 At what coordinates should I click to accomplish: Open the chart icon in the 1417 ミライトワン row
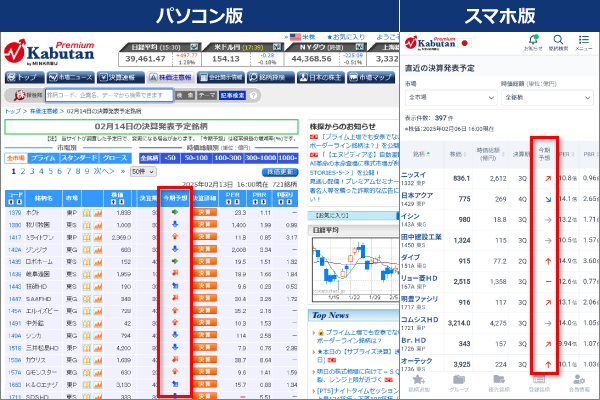pyautogui.click(x=98, y=237)
